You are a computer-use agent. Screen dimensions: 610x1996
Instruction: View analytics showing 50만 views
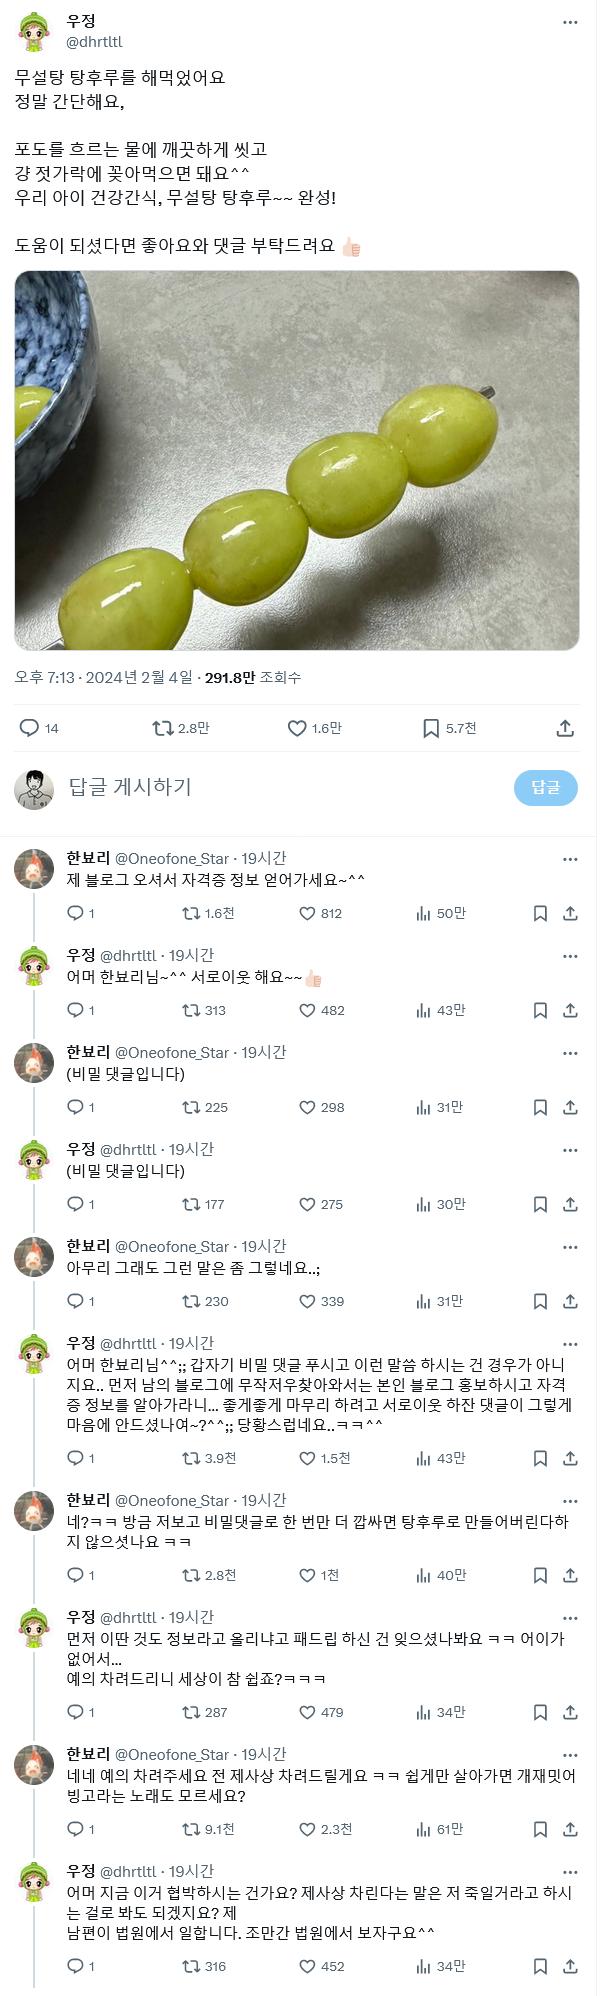pos(424,913)
